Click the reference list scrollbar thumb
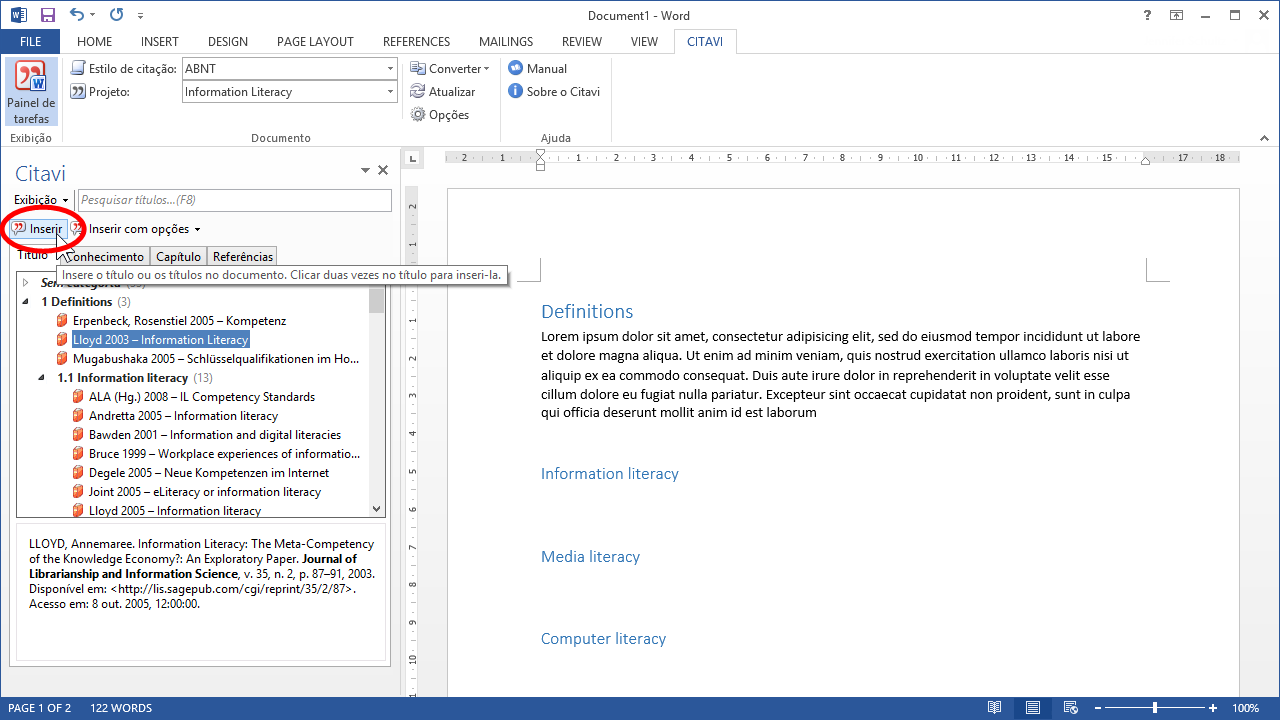Viewport: 1280px width, 720px height. [x=376, y=301]
